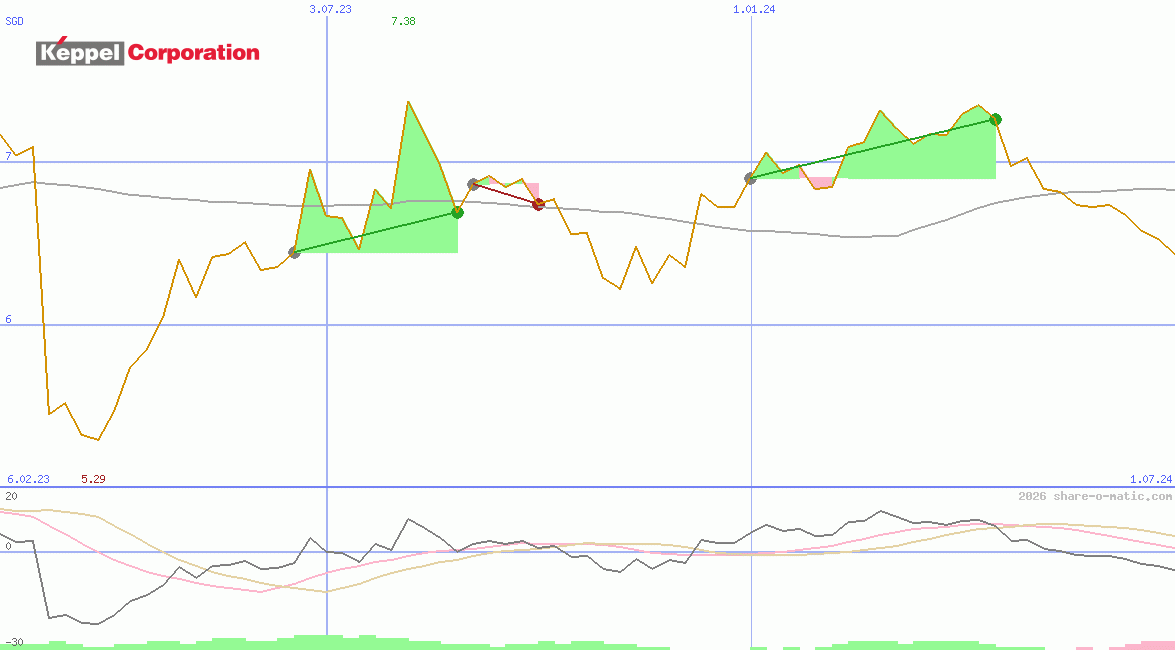Screen dimensions: 1175x650
Task: Select the 1.01.24 date label
Action: click(753, 10)
